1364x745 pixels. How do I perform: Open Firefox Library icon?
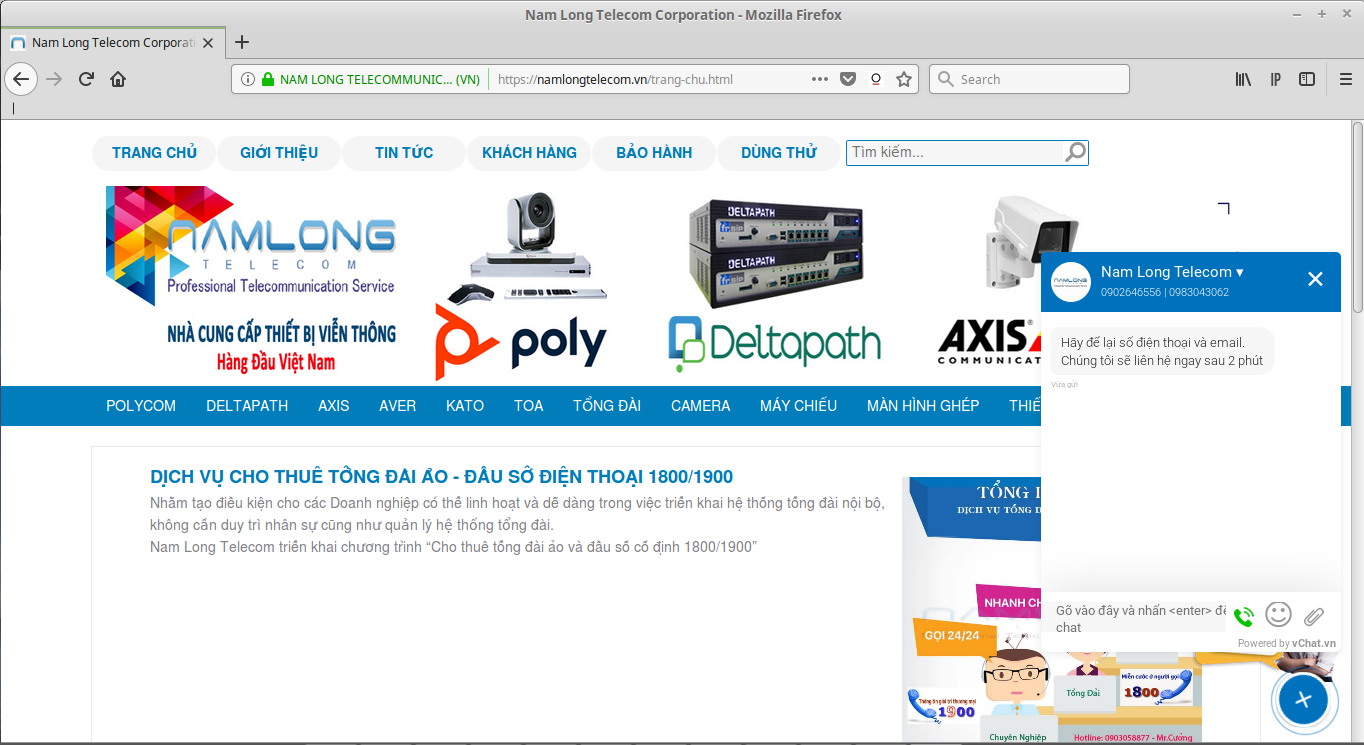[1243, 79]
